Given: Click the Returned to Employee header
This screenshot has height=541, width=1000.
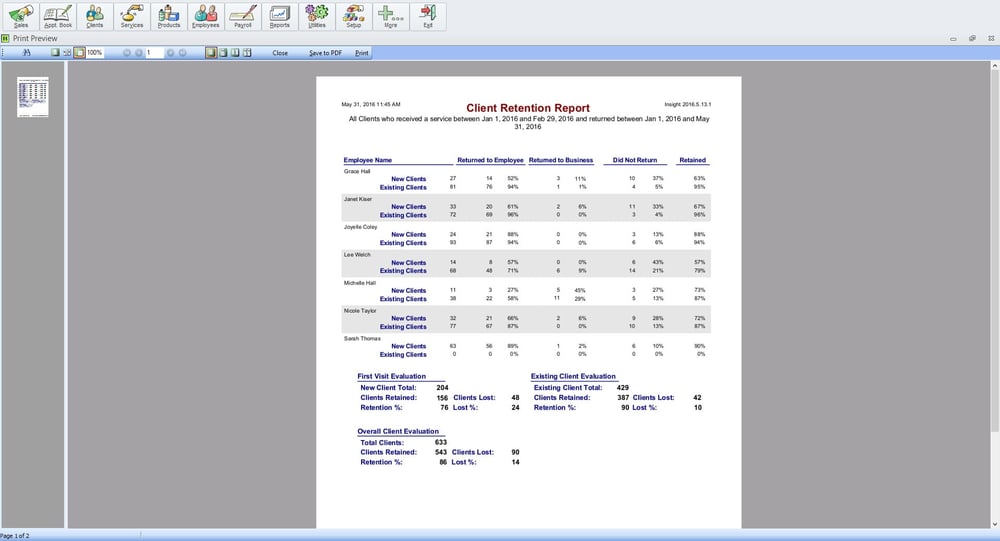Looking at the screenshot, I should pos(490,160).
